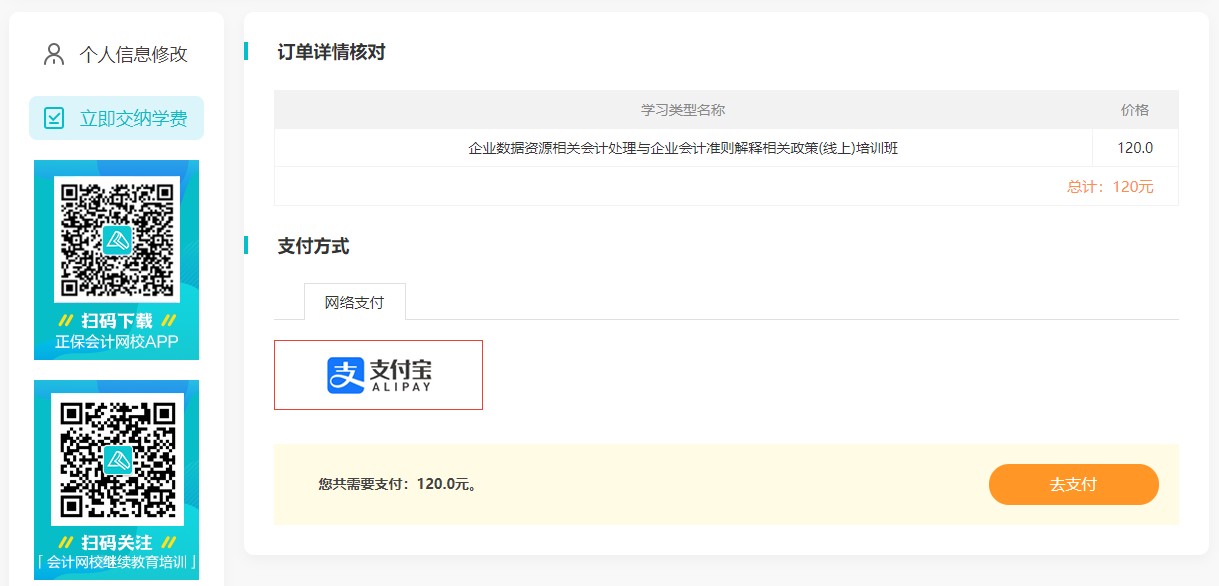Switch to the 网络支付 tab
Screen dimensions: 1219x586
pos(354,302)
